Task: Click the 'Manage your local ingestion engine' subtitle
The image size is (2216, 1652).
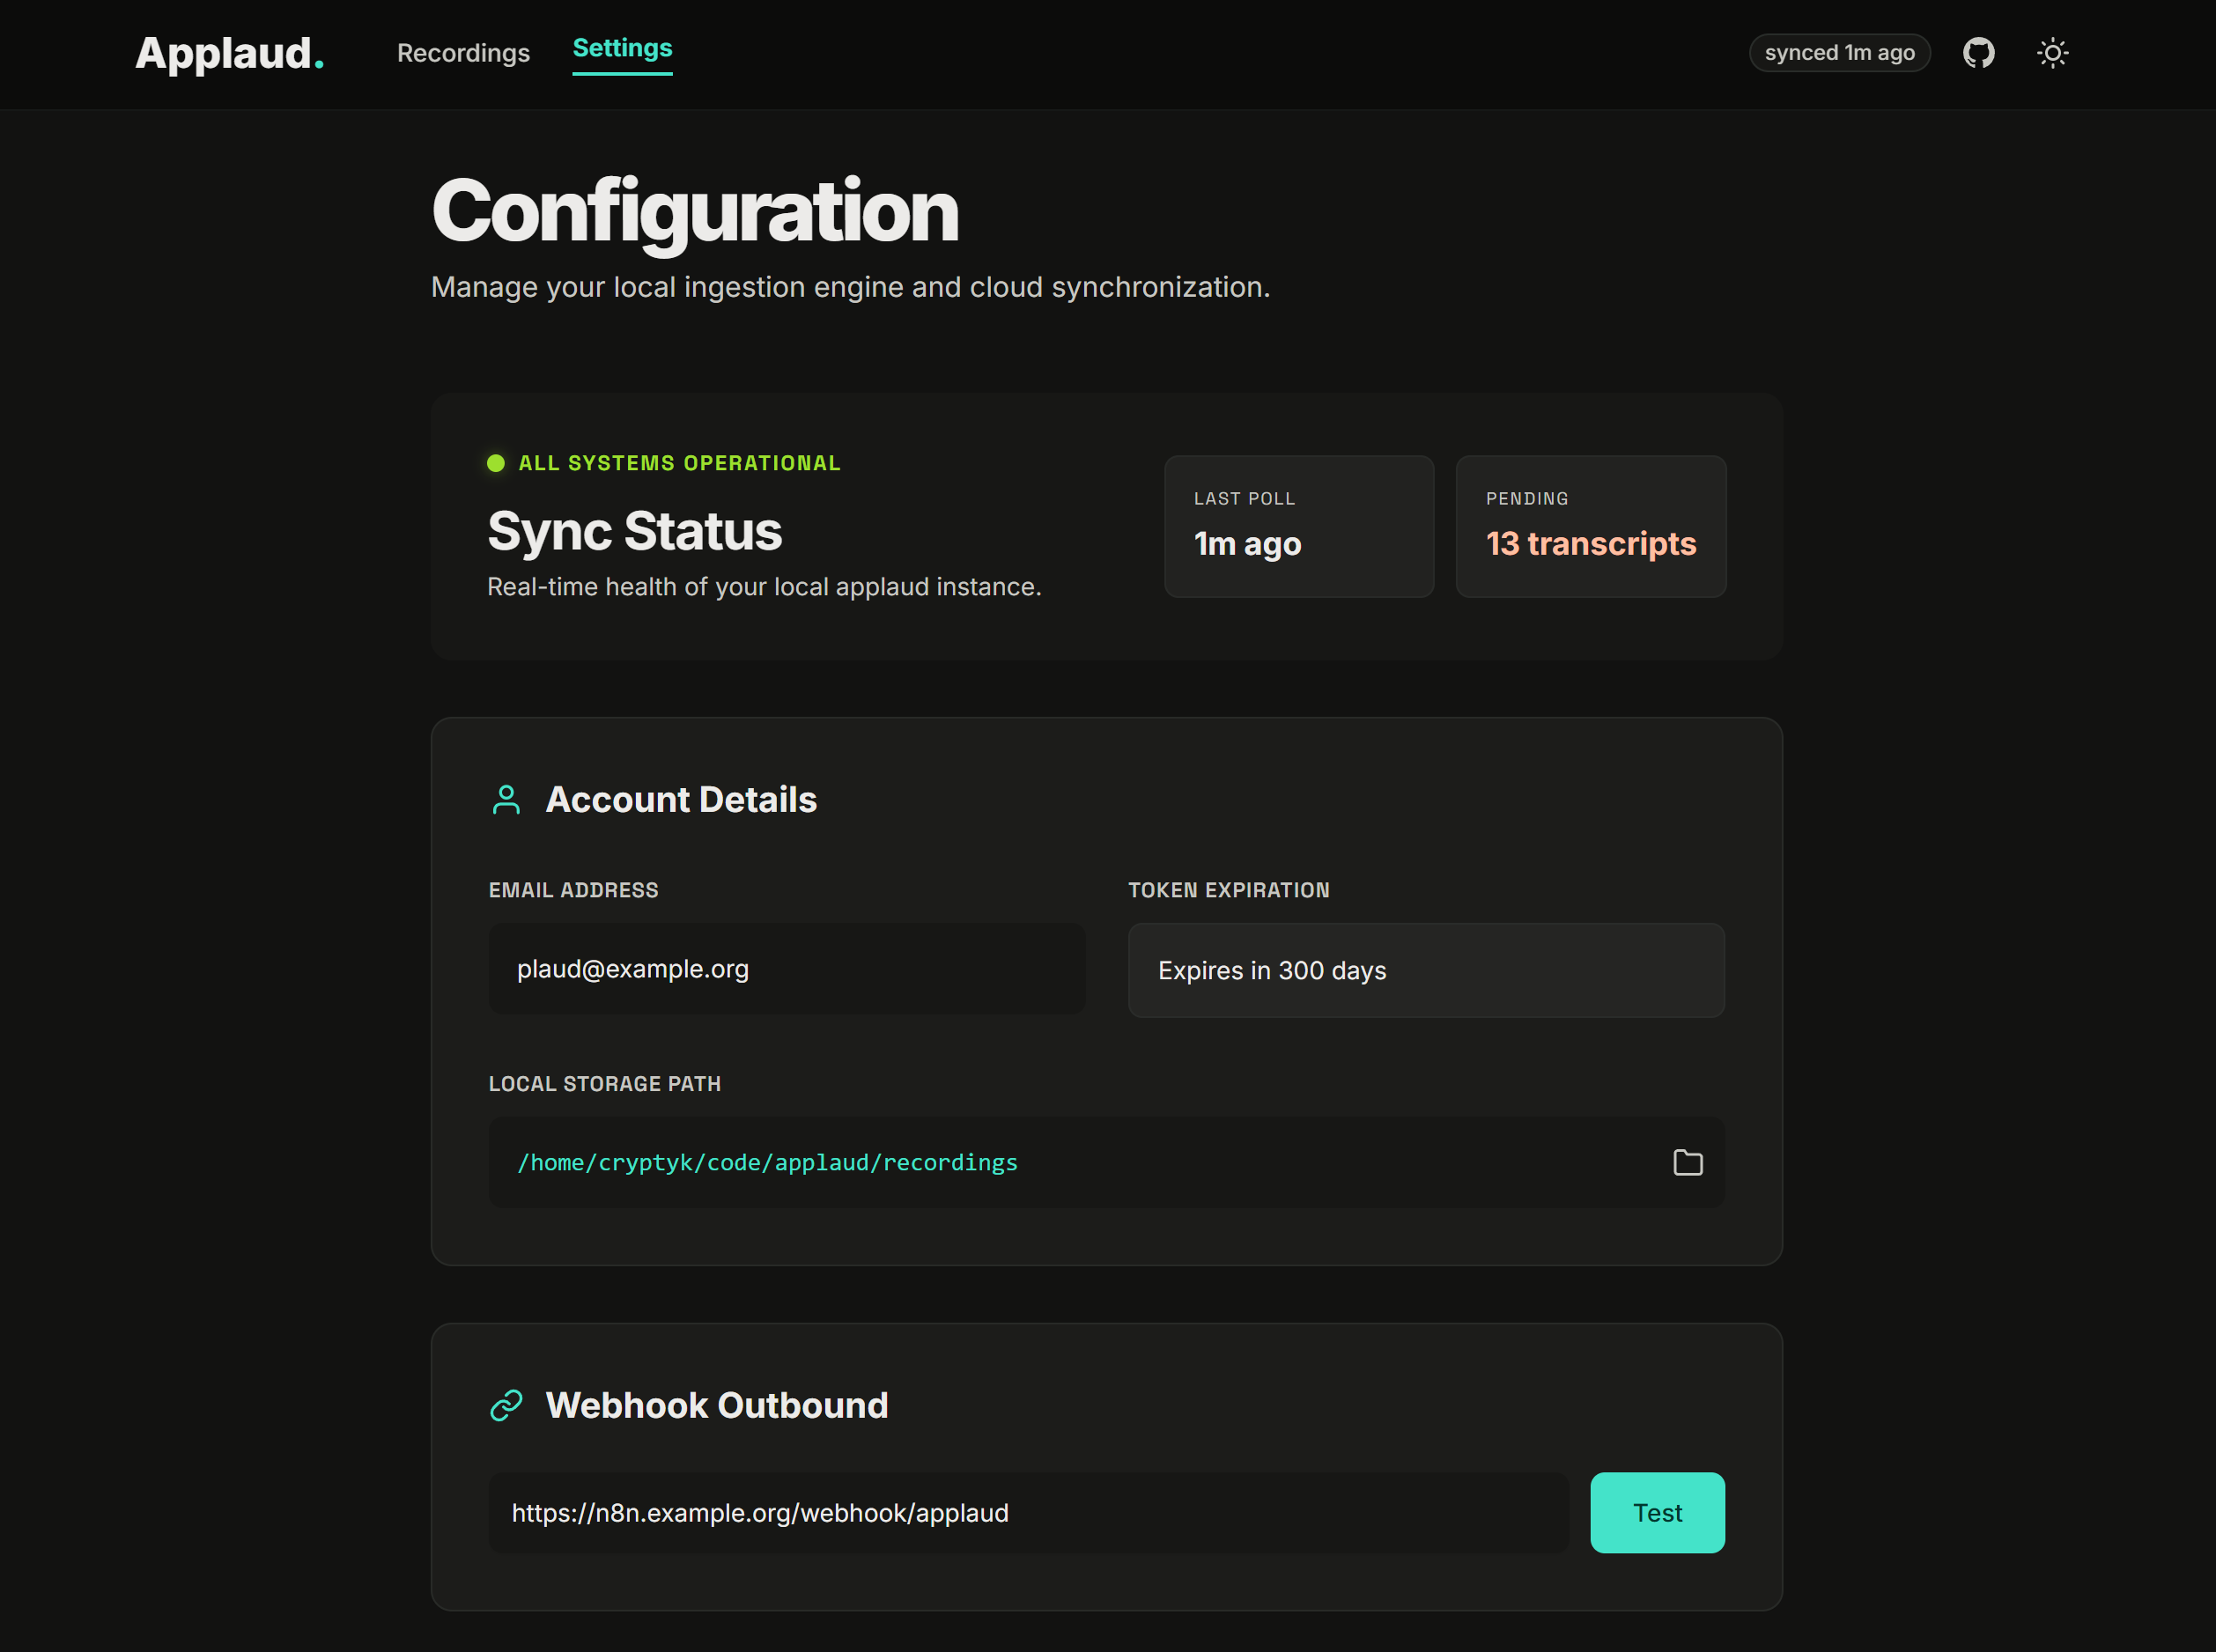Action: point(850,288)
